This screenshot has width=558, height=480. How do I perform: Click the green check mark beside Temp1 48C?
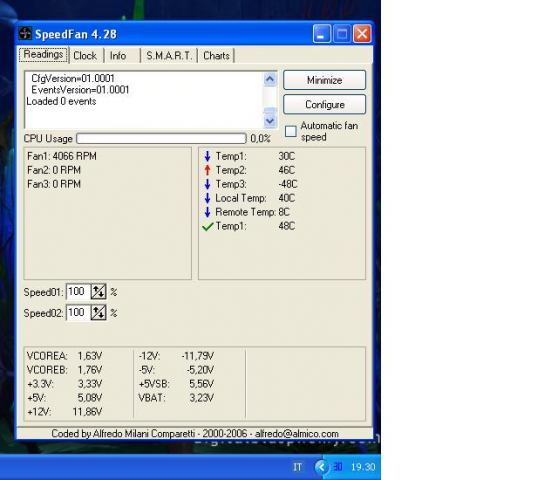[207, 226]
